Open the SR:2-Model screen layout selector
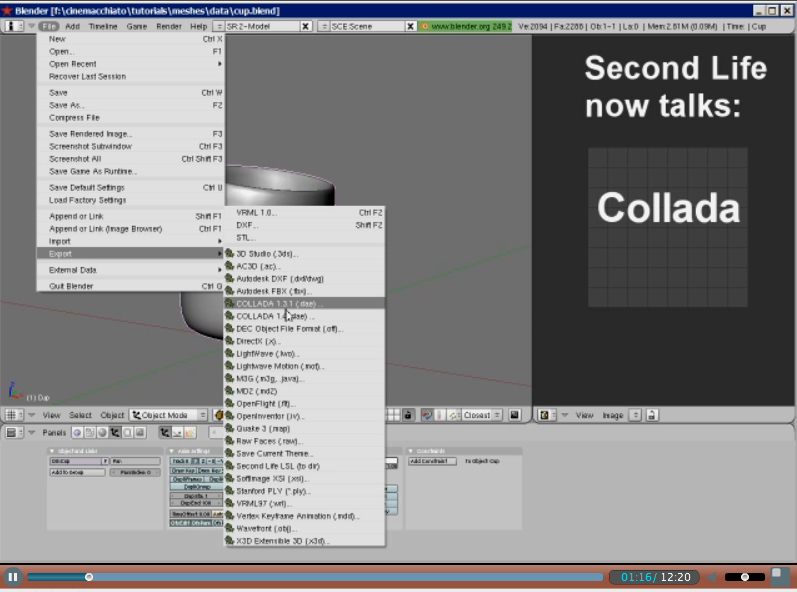This screenshot has height=592, width=797. tap(219, 26)
